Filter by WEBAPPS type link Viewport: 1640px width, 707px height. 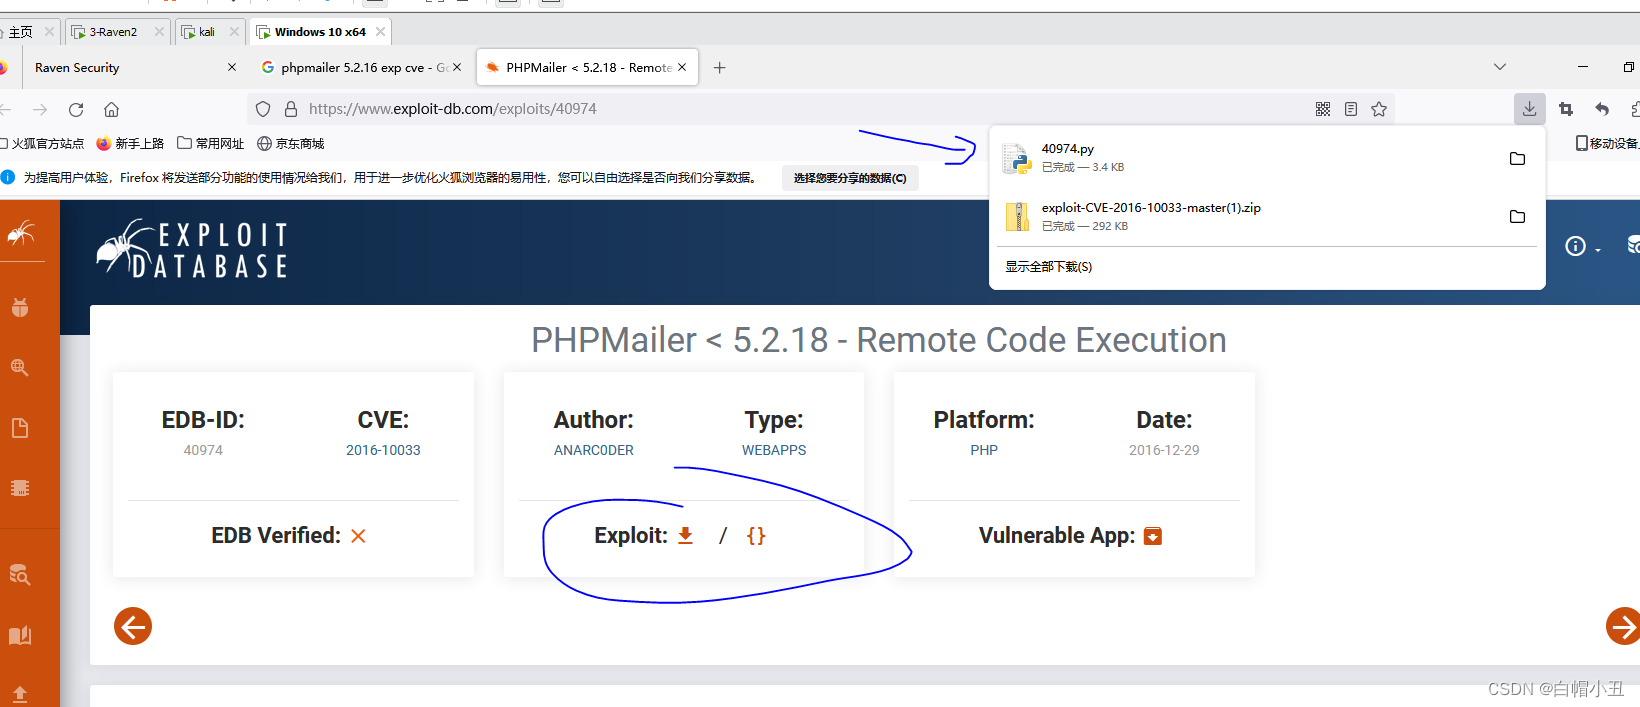(774, 451)
